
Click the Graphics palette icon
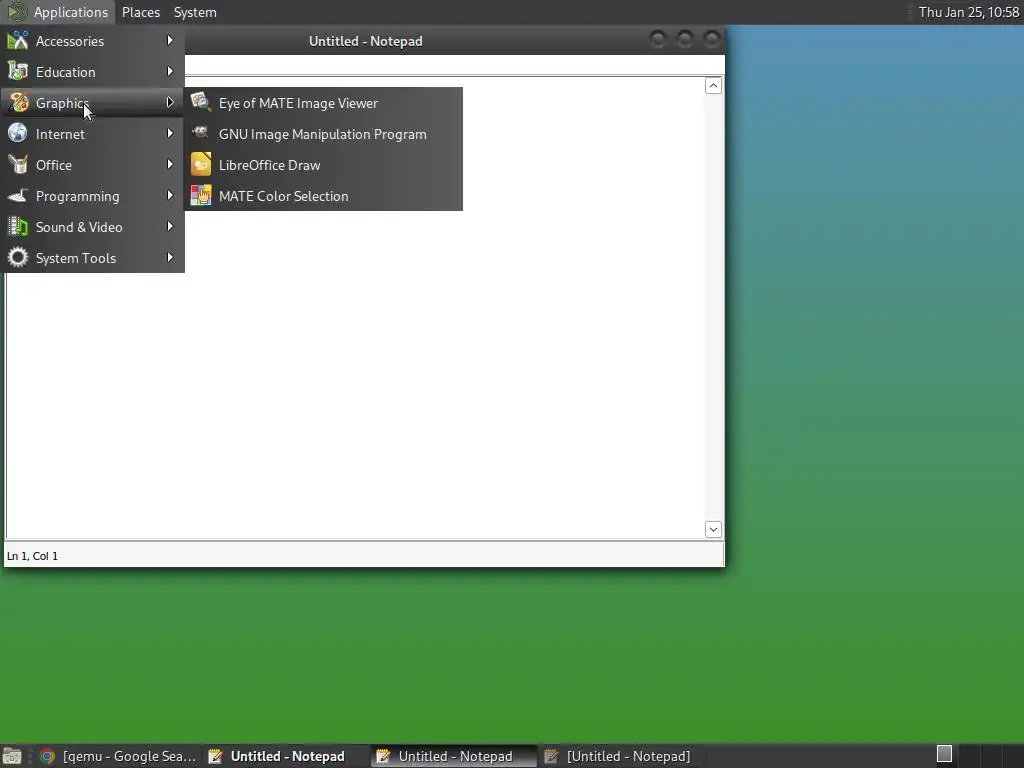tap(18, 103)
